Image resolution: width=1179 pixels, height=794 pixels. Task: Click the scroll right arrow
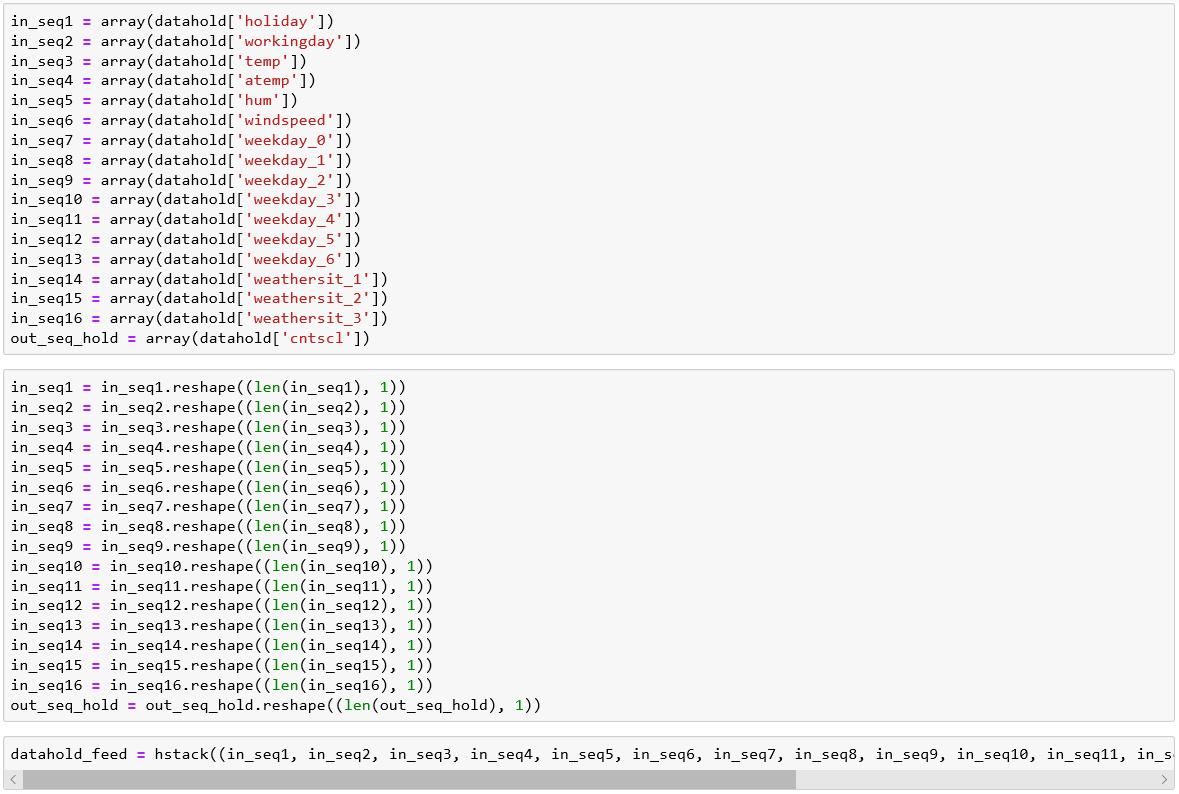click(1164, 780)
